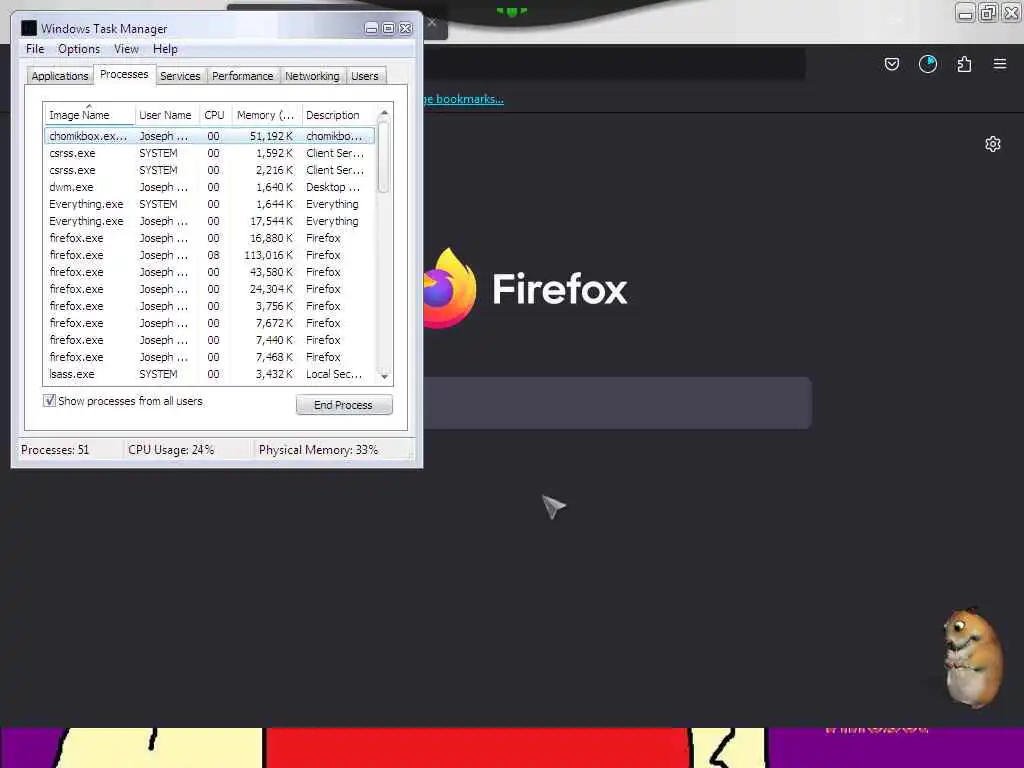Switch to the Performance tab
Viewport: 1024px width, 768px height.
pyautogui.click(x=242, y=76)
